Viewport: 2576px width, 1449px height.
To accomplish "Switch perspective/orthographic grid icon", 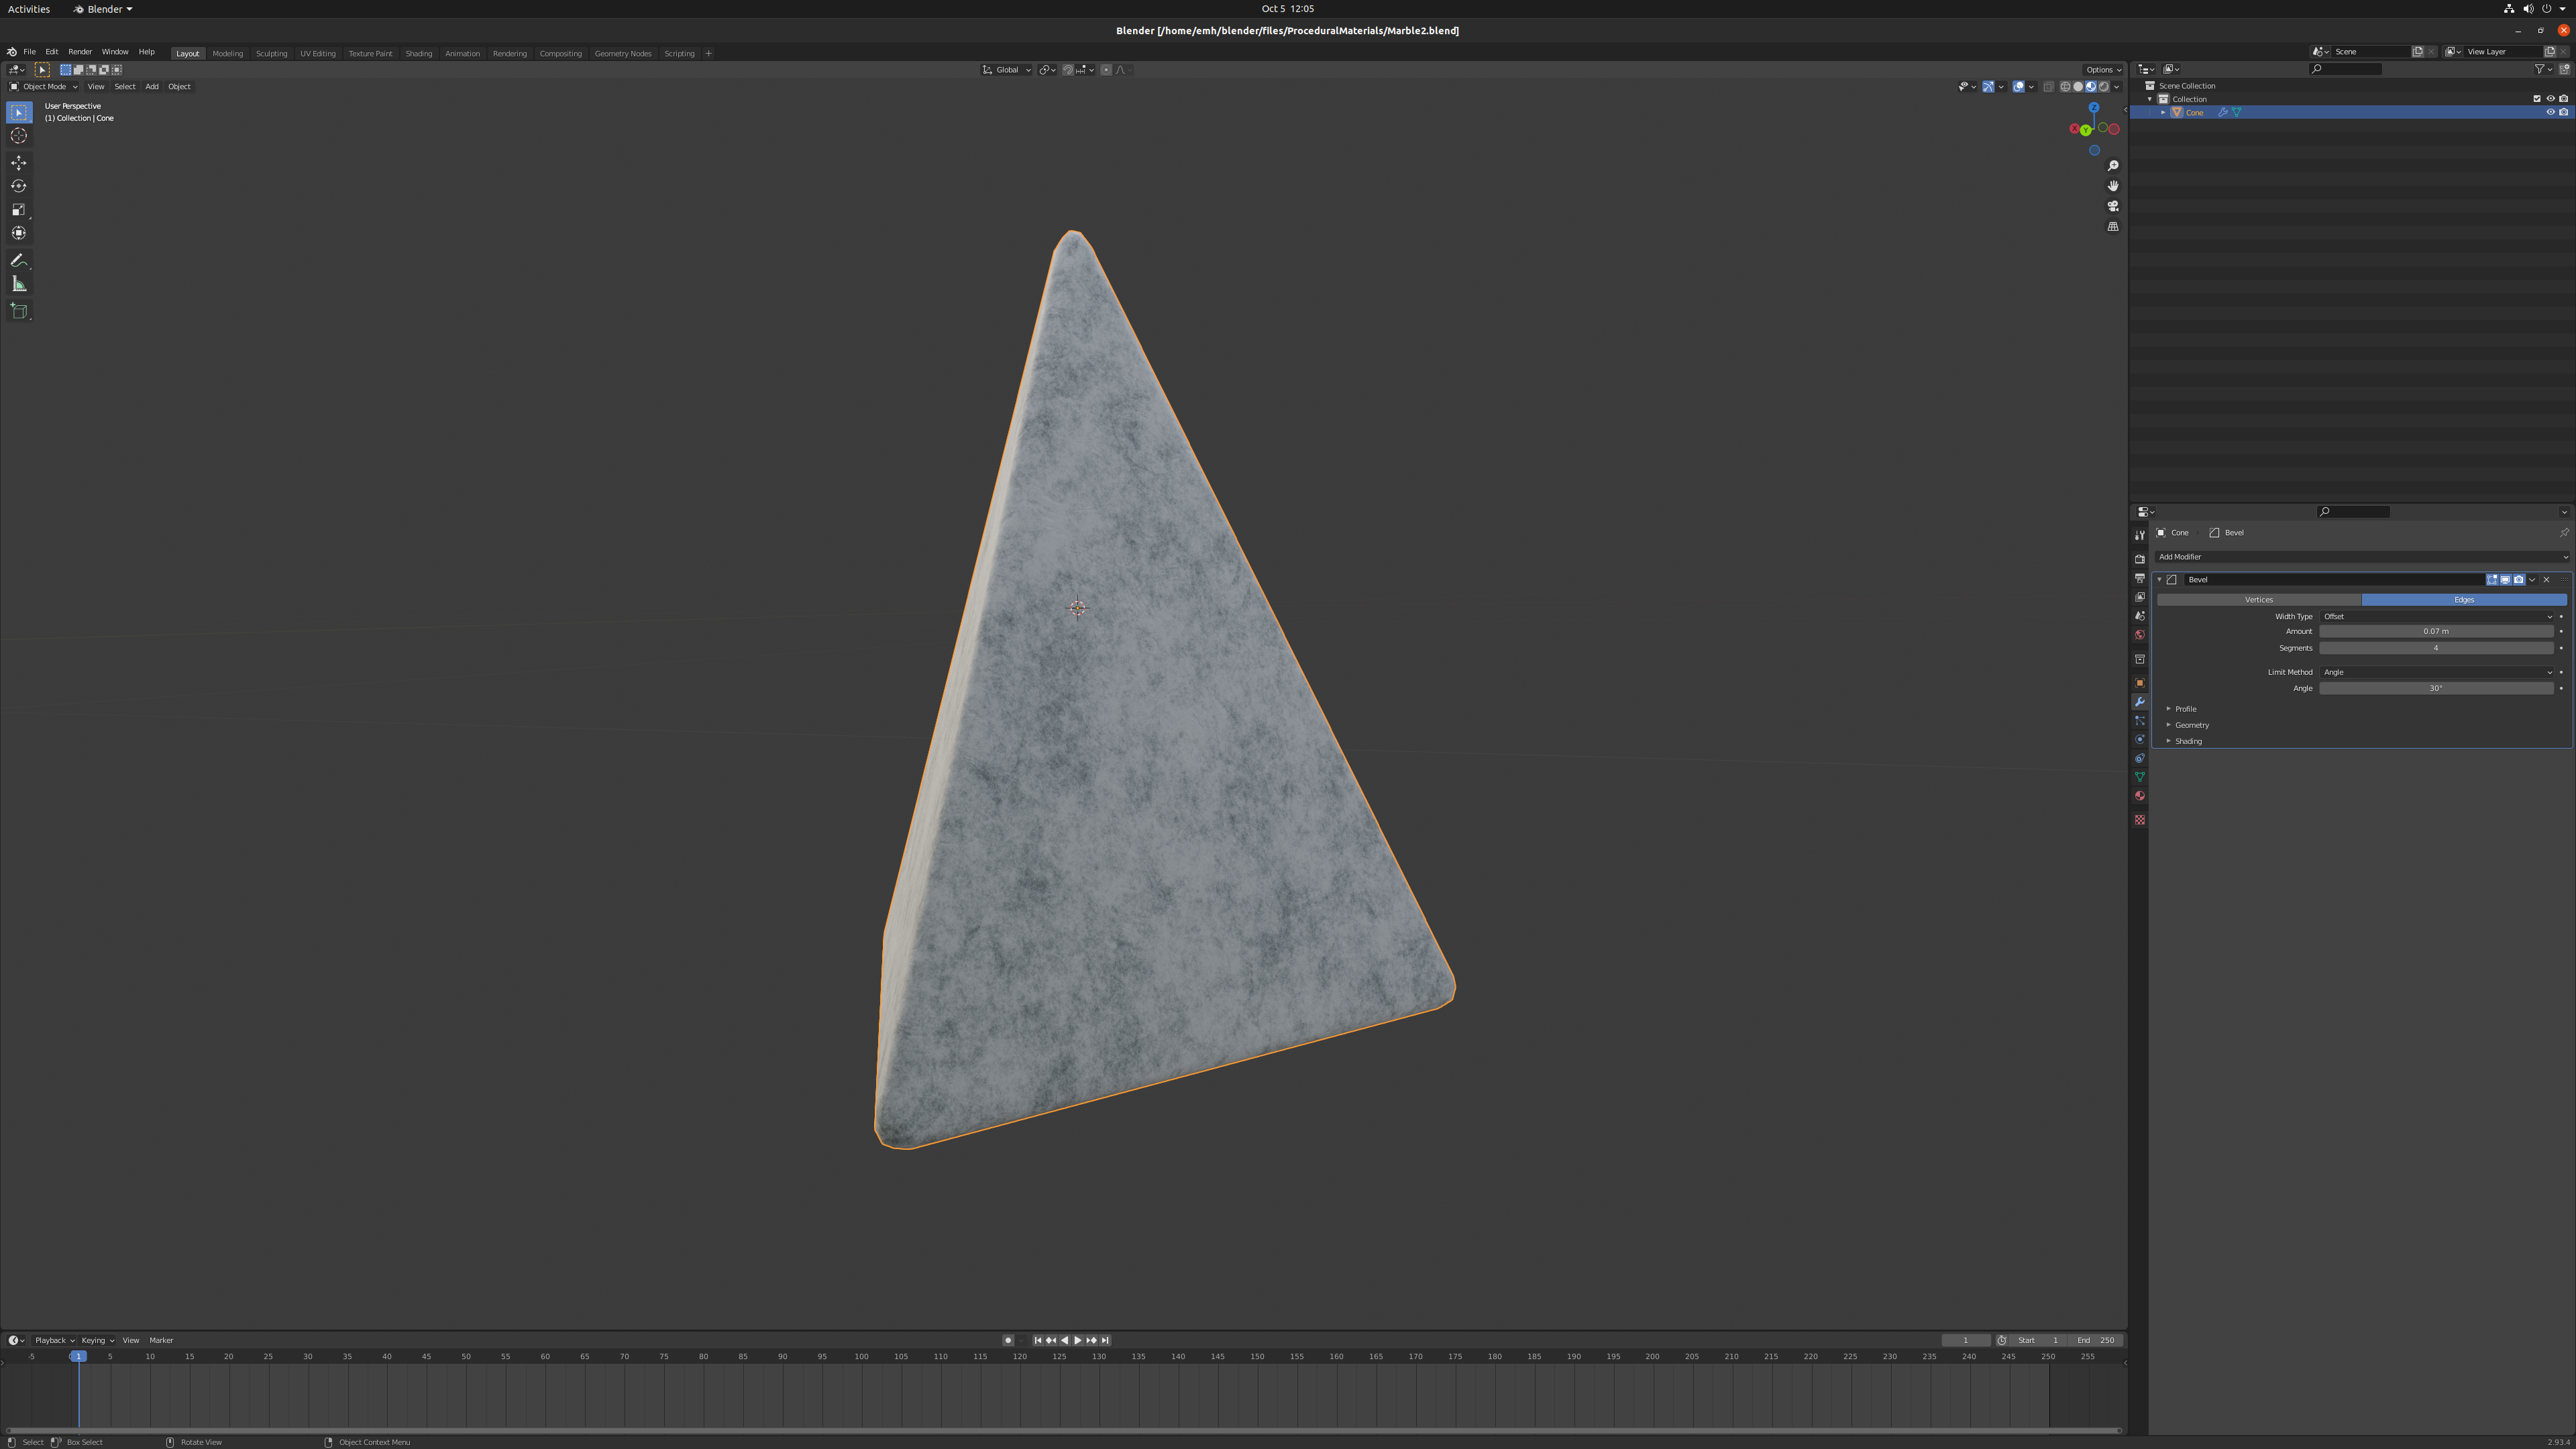I will coord(2113,227).
